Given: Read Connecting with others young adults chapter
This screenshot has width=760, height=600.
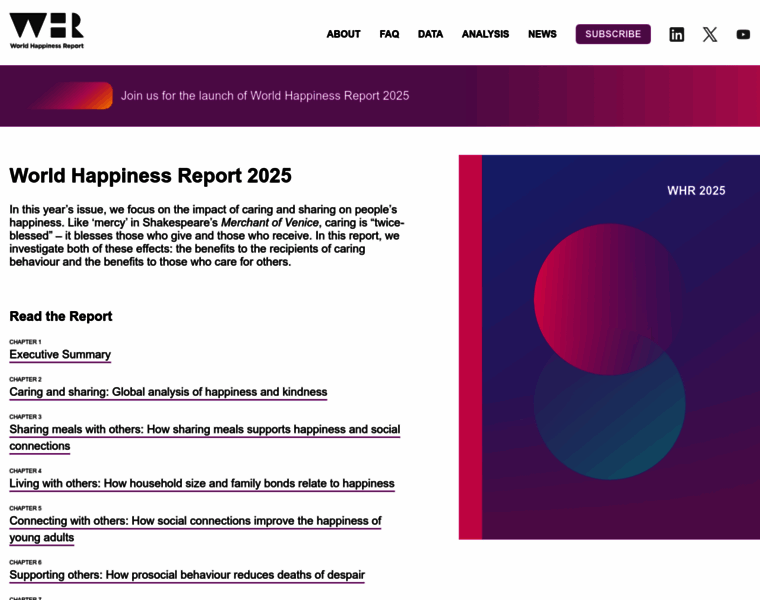Looking at the screenshot, I should [195, 529].
